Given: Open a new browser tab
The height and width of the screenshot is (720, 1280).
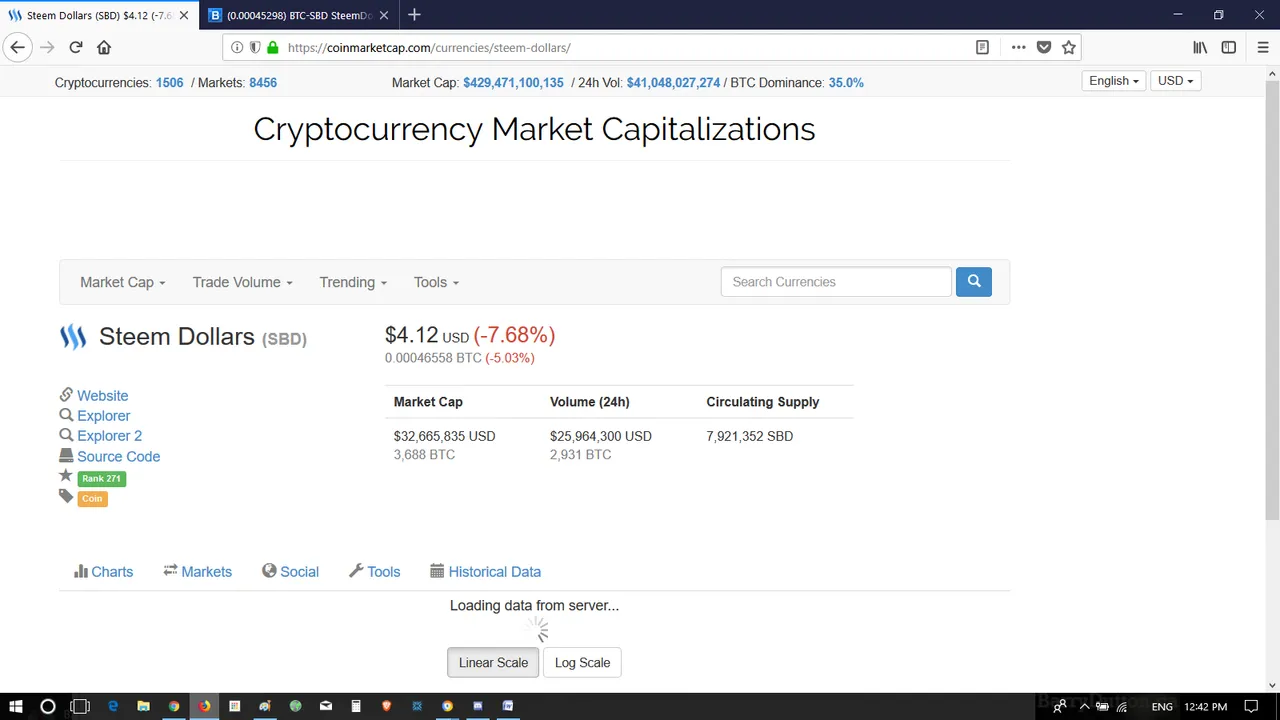Looking at the screenshot, I should 414,15.
